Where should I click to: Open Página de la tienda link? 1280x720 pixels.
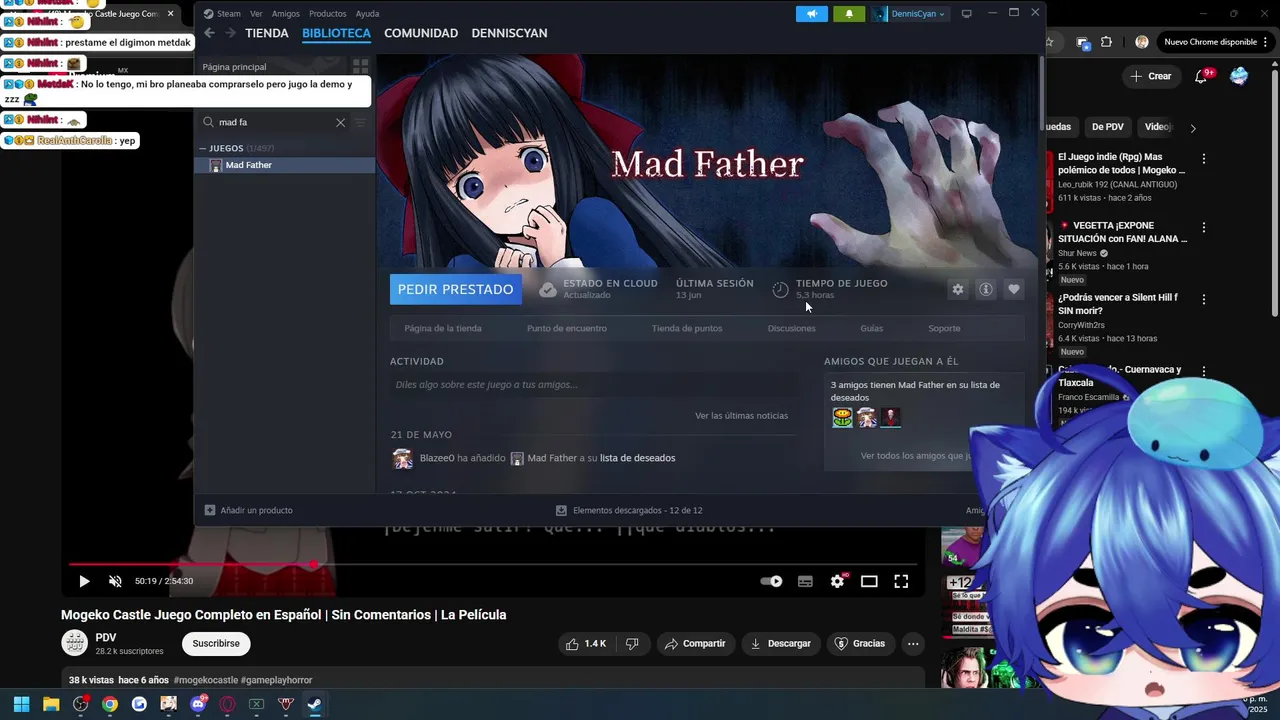tap(443, 328)
